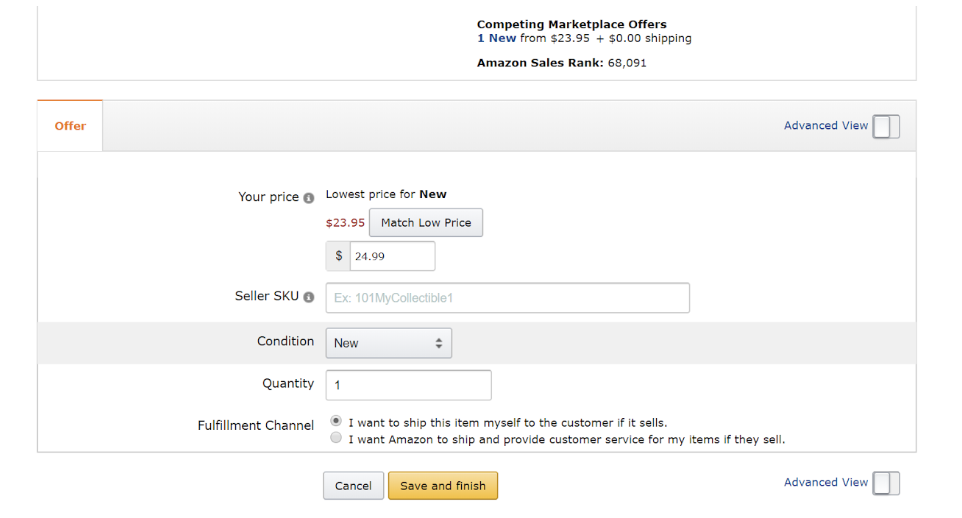
Task: Click the dollar sign prefix of price field
Action: coord(338,256)
